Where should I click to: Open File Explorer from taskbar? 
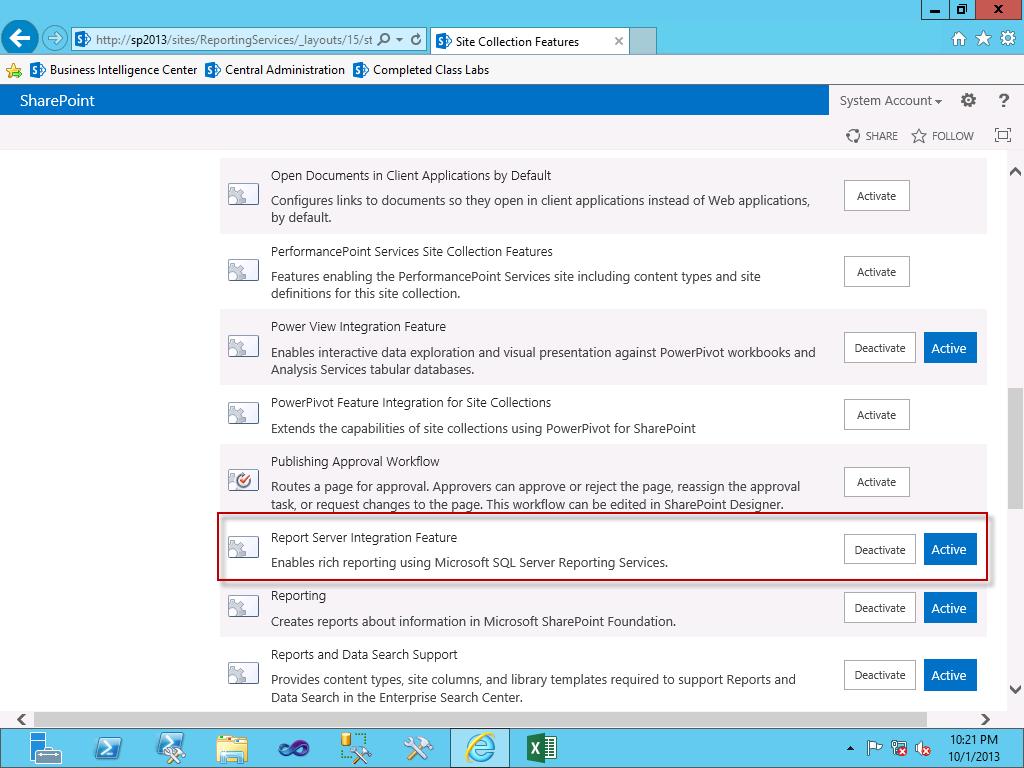point(232,748)
